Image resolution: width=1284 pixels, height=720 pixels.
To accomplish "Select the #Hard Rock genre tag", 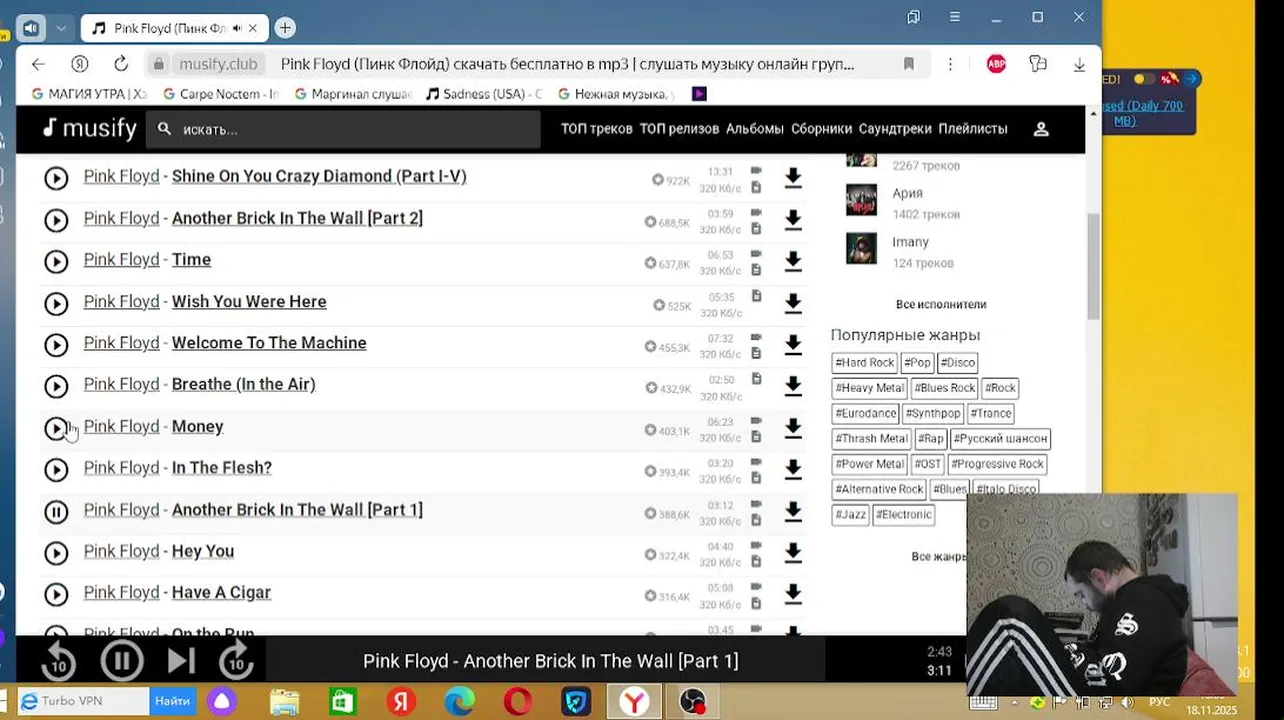I will coord(865,363).
